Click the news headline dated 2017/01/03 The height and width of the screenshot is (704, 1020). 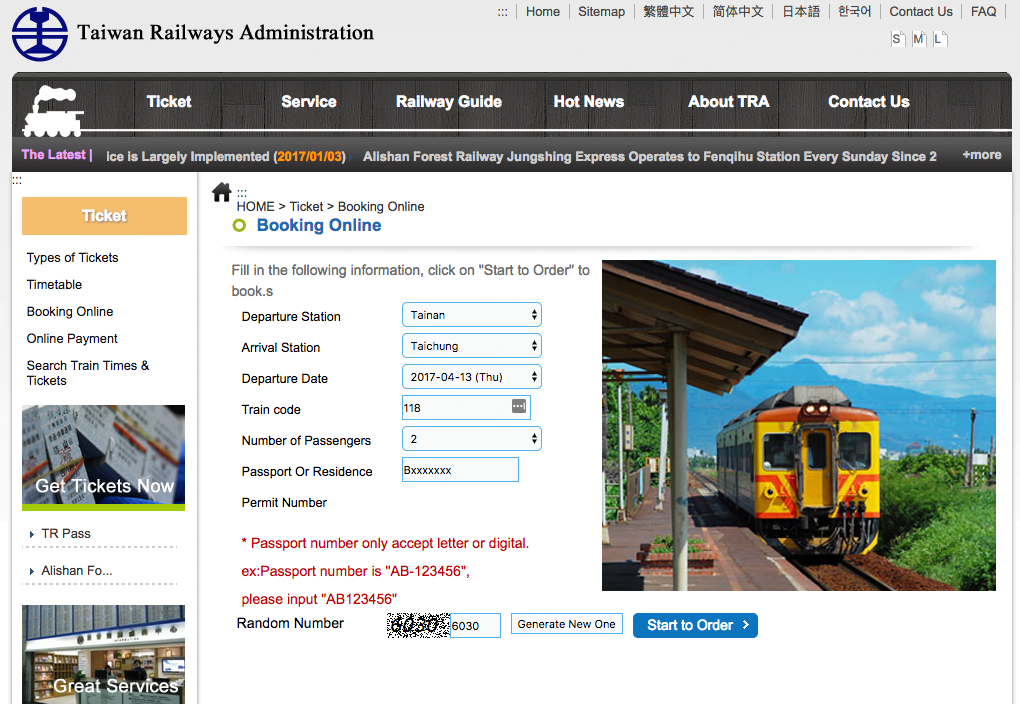(226, 156)
